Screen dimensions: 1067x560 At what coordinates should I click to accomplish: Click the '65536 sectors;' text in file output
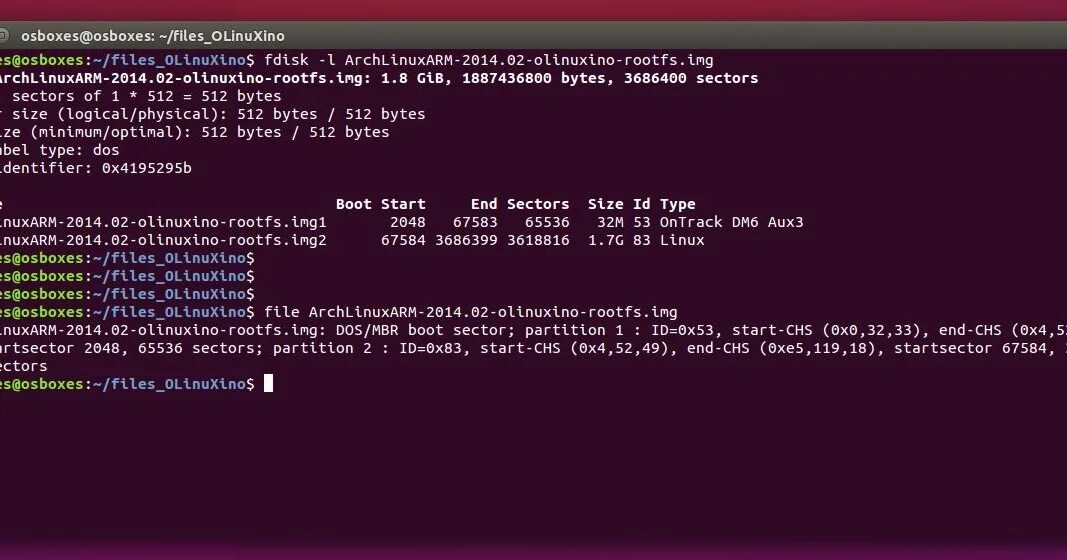click(x=201, y=348)
